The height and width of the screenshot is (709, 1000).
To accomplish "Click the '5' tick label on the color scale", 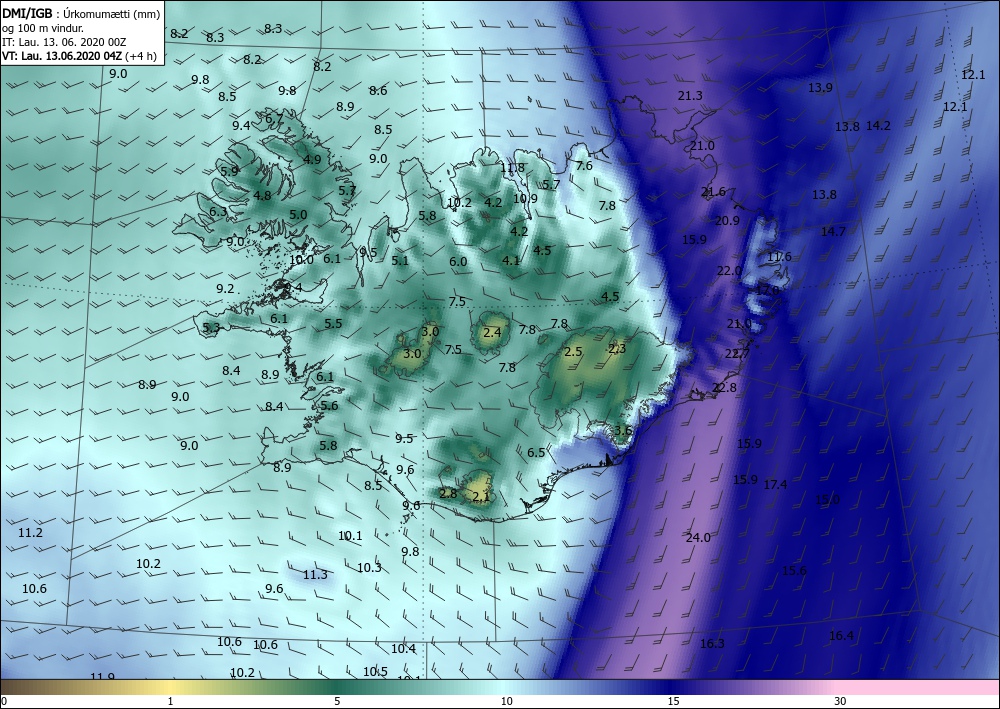I will tap(337, 702).
